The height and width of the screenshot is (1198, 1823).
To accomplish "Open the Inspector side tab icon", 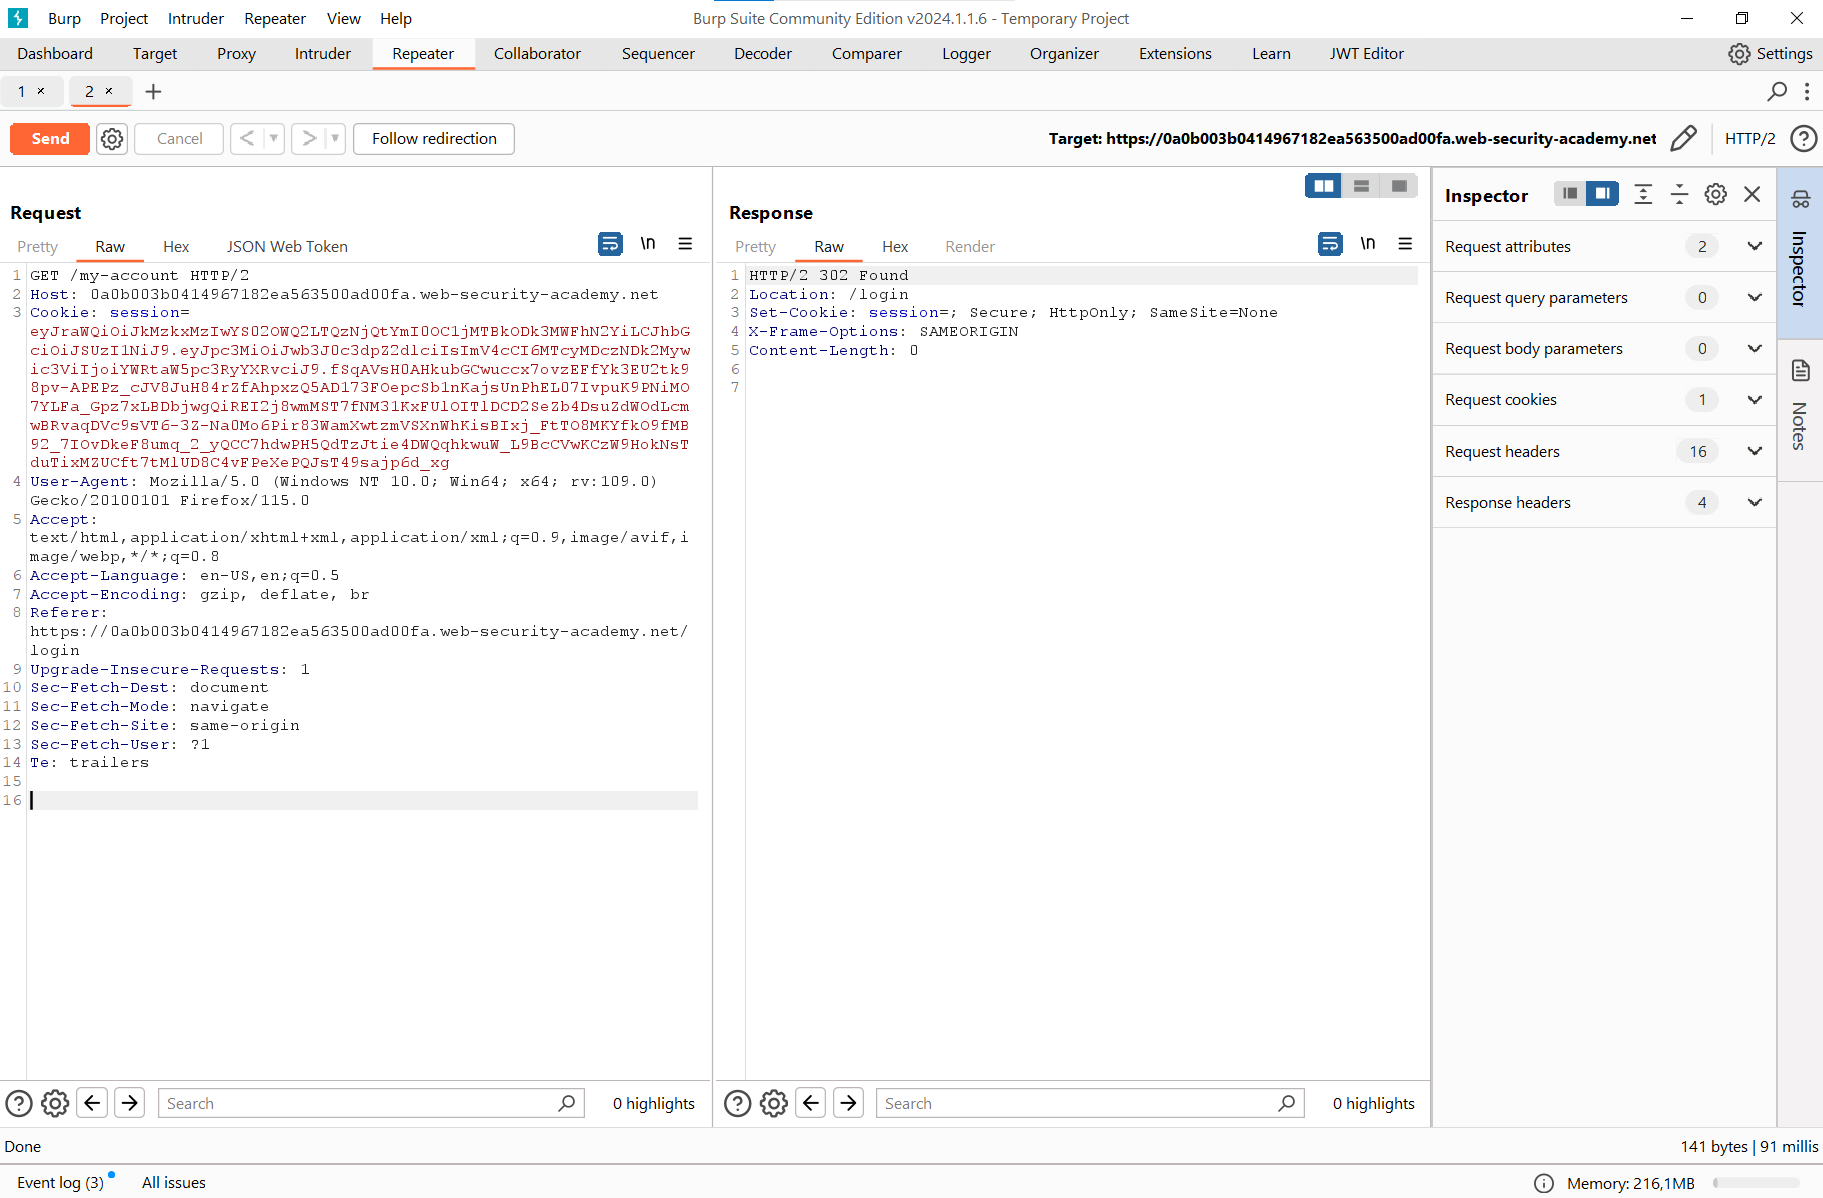I will point(1801,252).
